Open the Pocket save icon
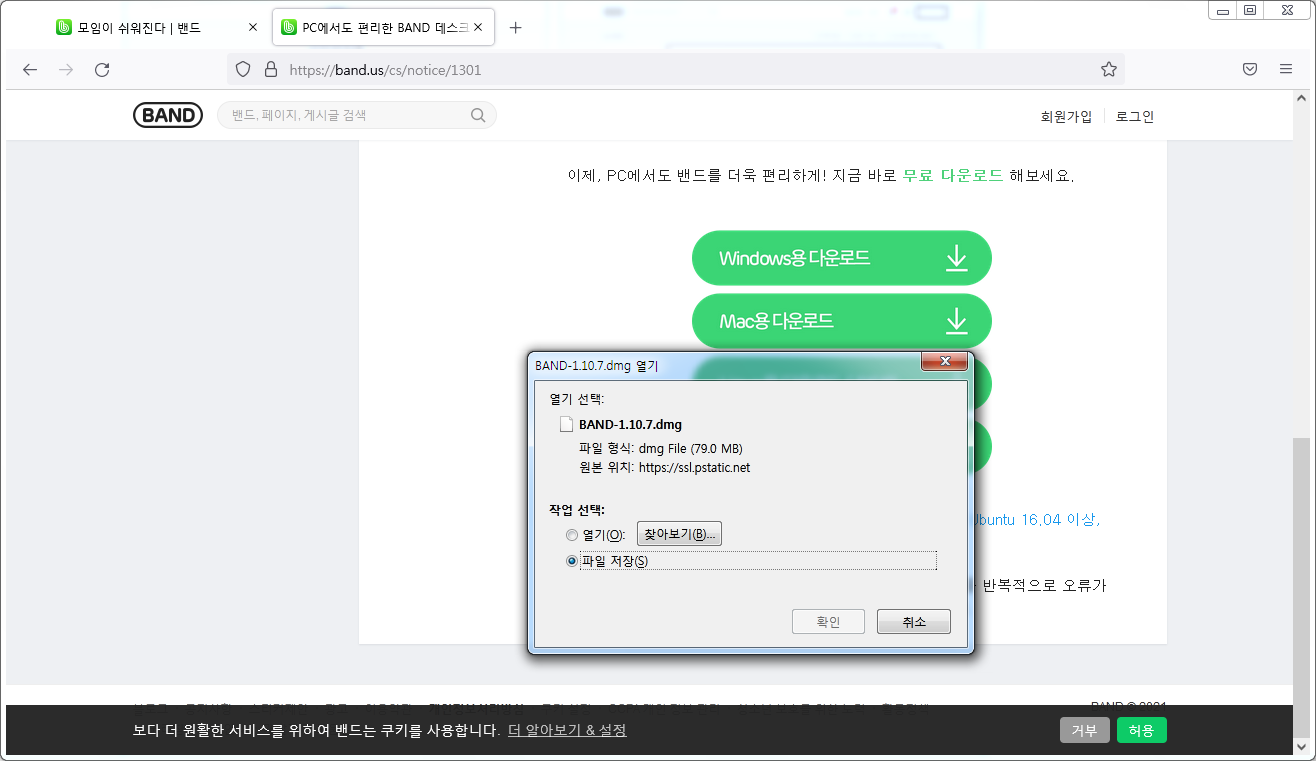Image resolution: width=1316 pixels, height=761 pixels. (1250, 69)
